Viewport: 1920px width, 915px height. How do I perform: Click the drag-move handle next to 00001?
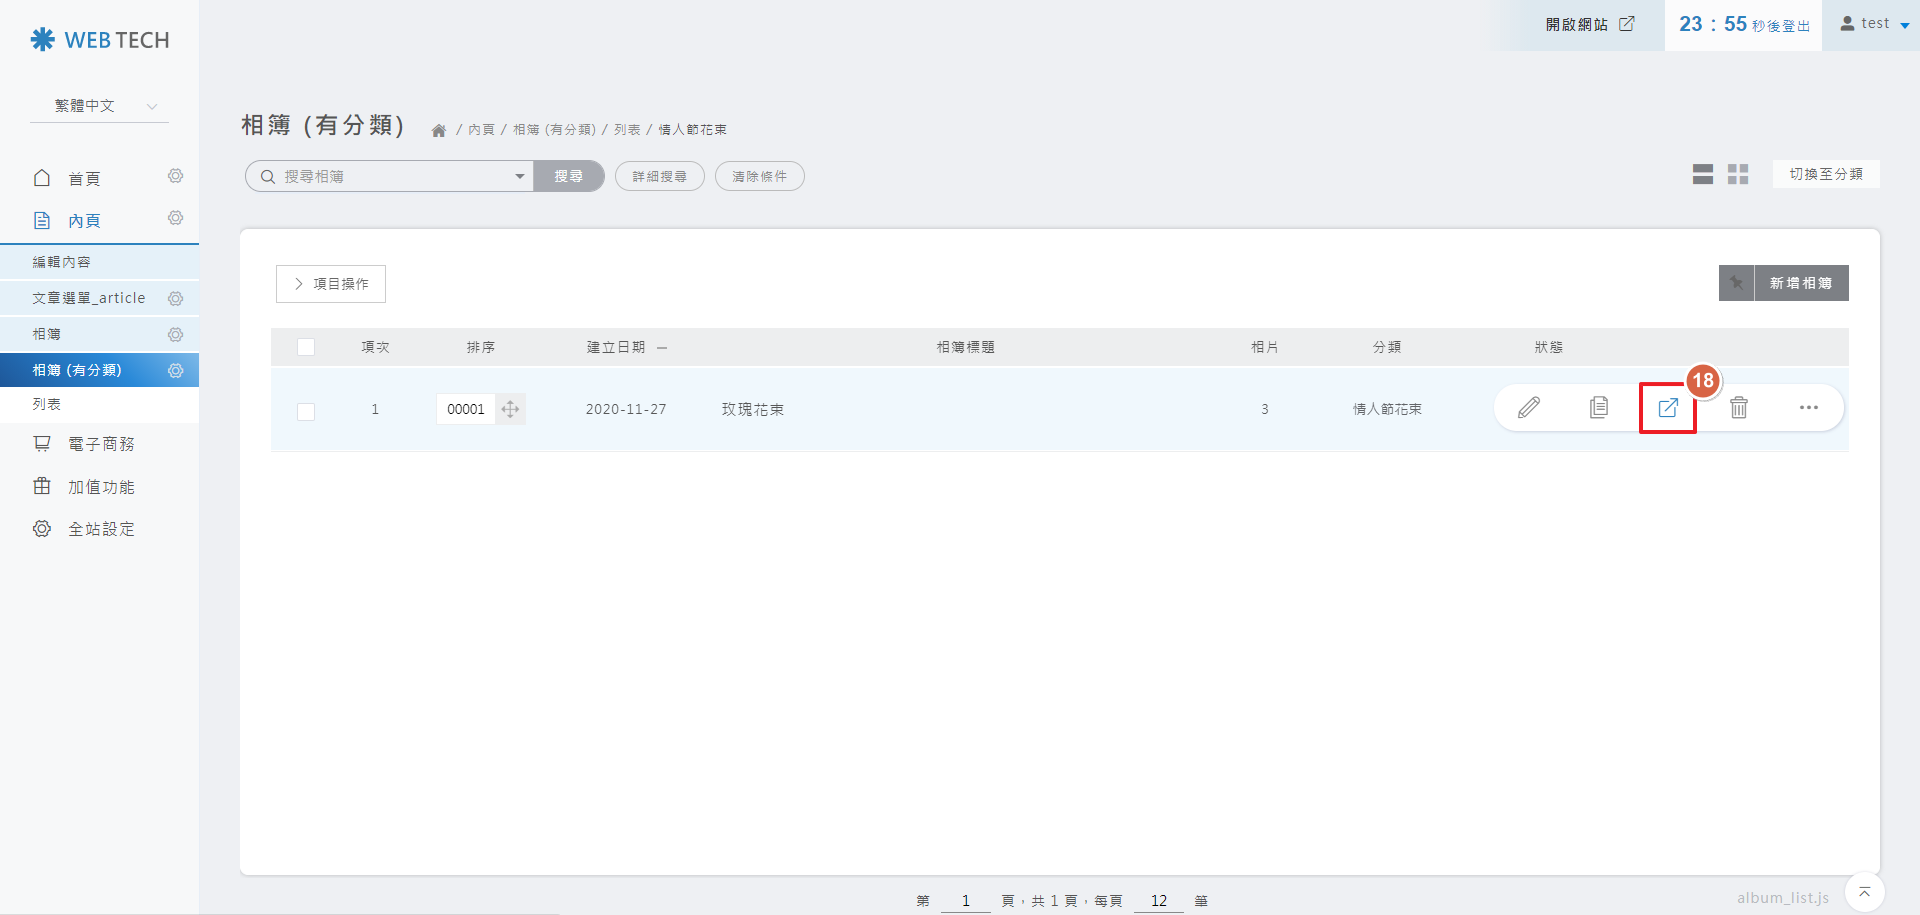tap(510, 409)
